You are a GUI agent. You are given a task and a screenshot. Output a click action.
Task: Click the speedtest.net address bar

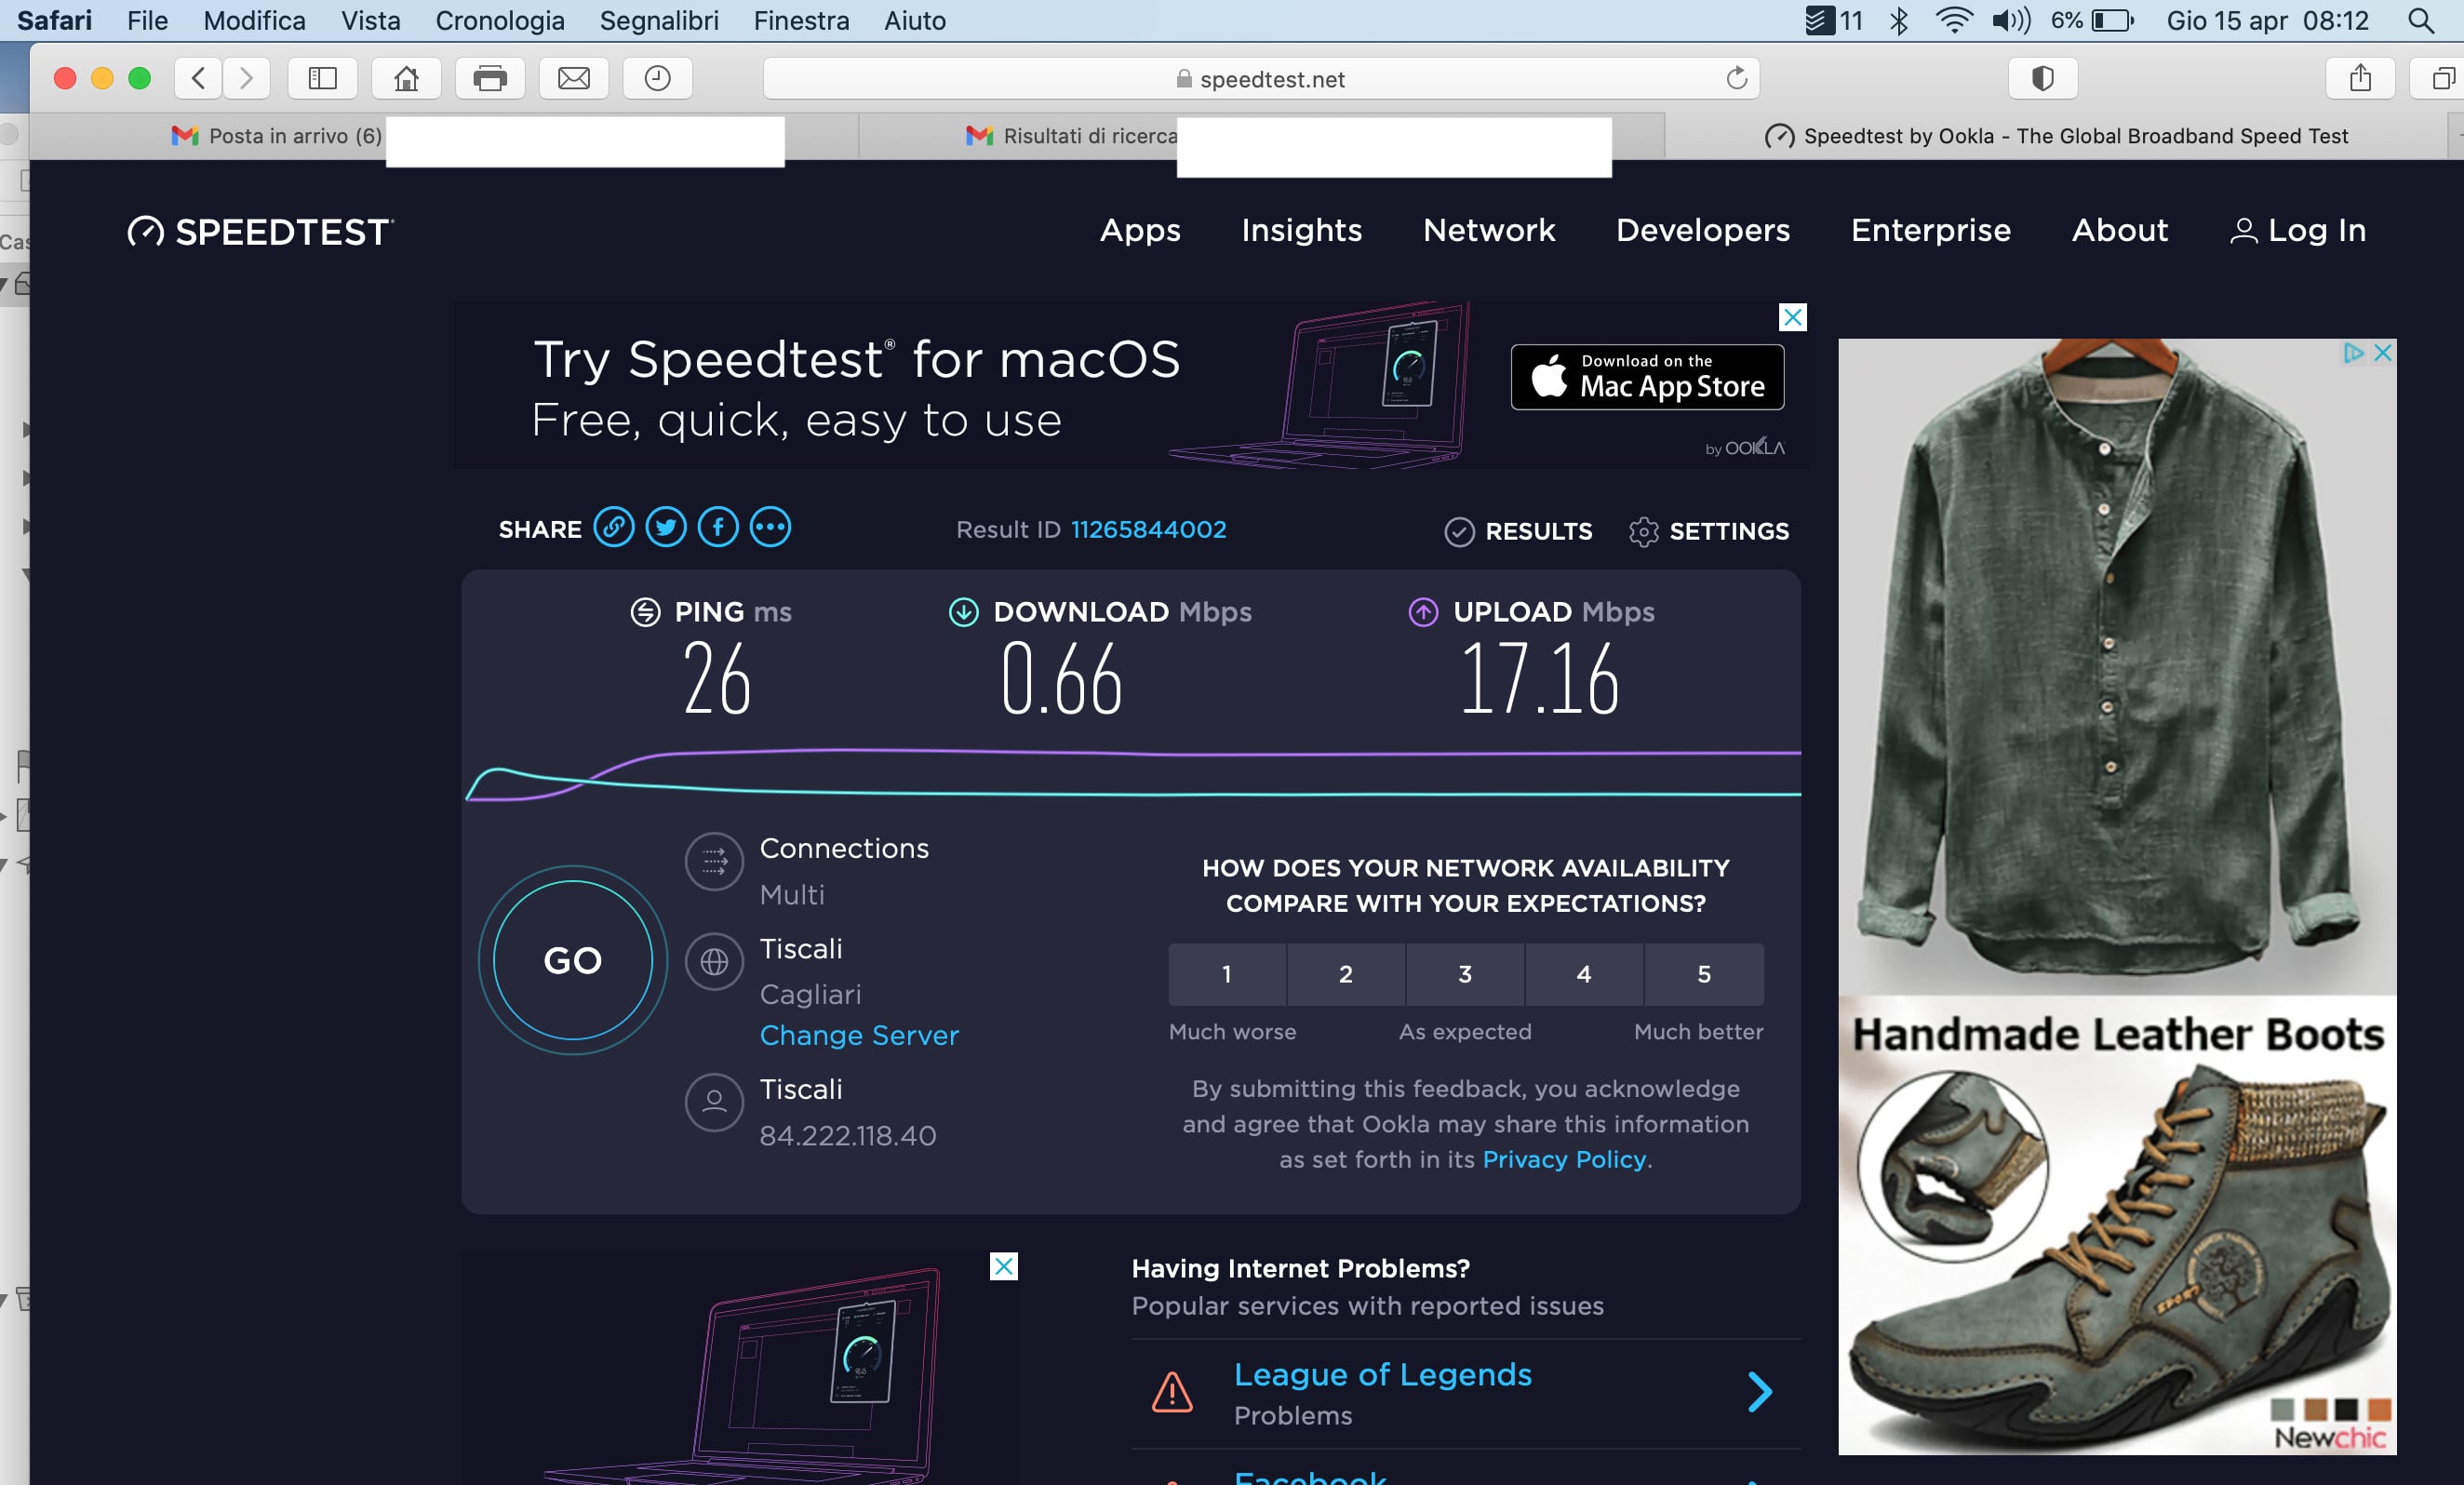(x=1261, y=78)
